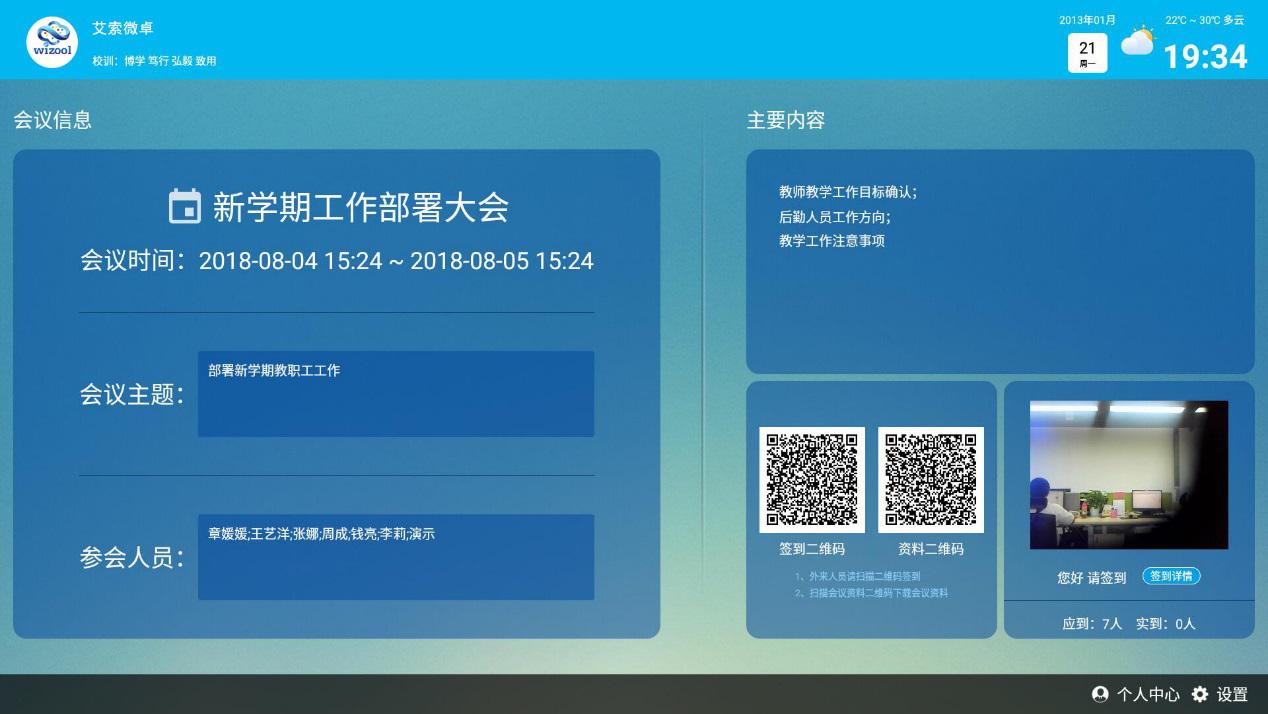This screenshot has width=1268, height=714.
Task: Click the 22℃~30℃ 多云 temperature readout
Action: point(1204,18)
